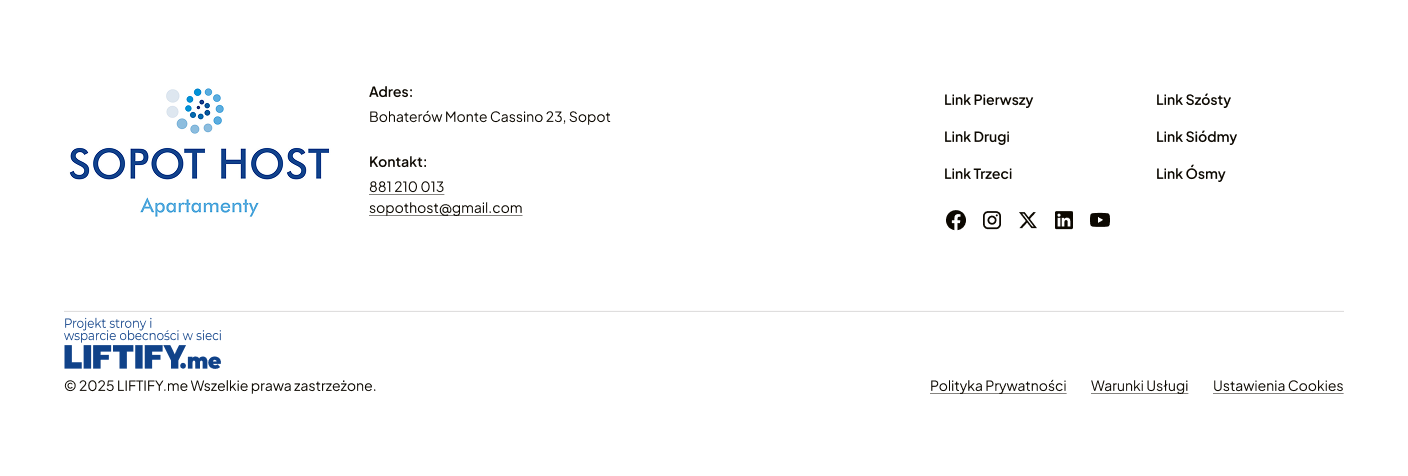The width and height of the screenshot is (1408, 476).
Task: Choose the Link Ósmy entry
Action: (x=1190, y=174)
